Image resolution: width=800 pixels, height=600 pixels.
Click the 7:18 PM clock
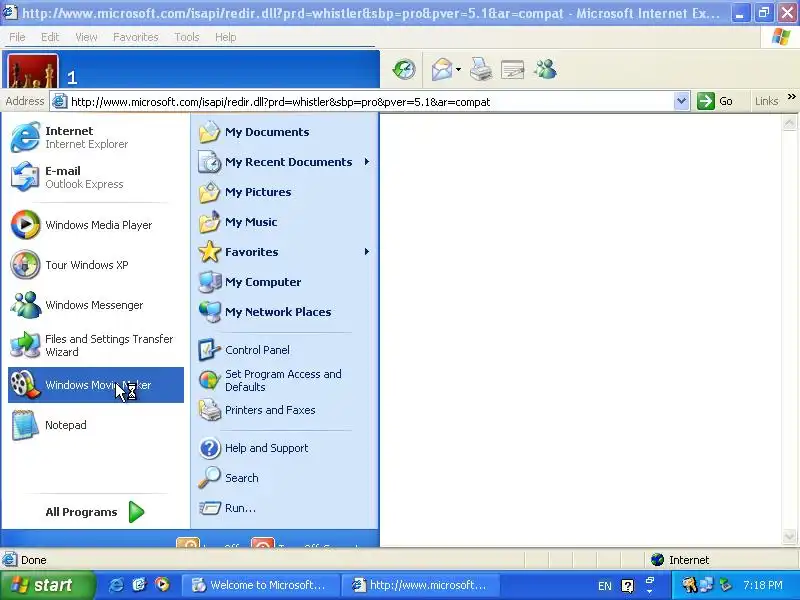[763, 585]
